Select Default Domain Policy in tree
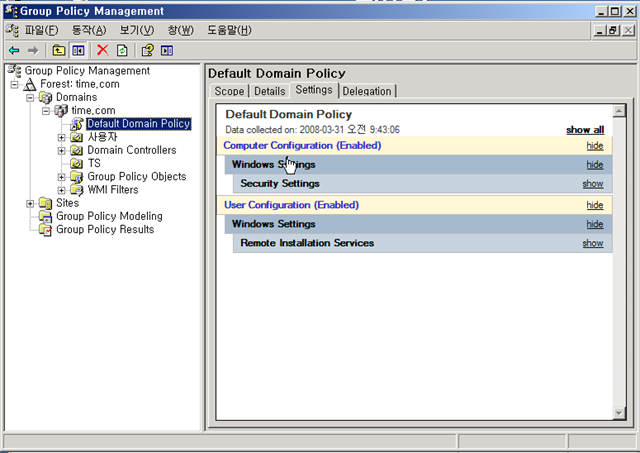The height and width of the screenshot is (453, 640). (138, 124)
